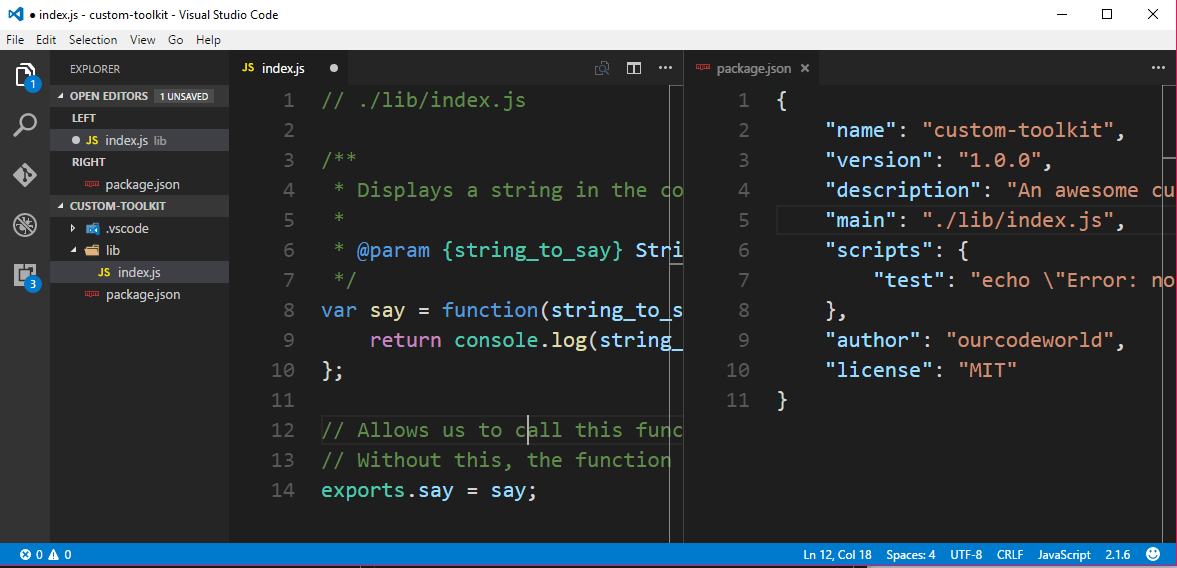Click the open changes icon
1177x568 pixels.
602,68
